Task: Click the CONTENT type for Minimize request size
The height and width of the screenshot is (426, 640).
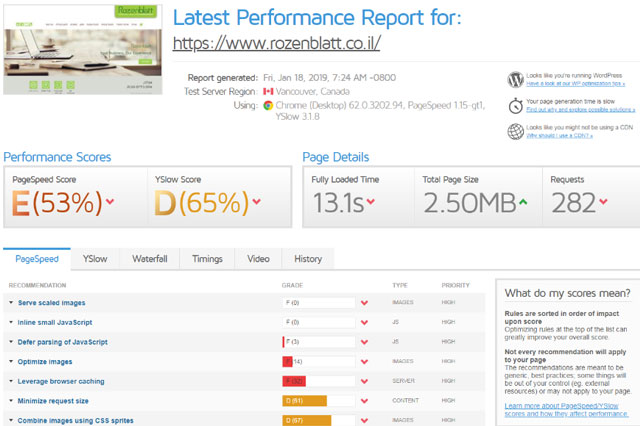Action: (x=405, y=400)
